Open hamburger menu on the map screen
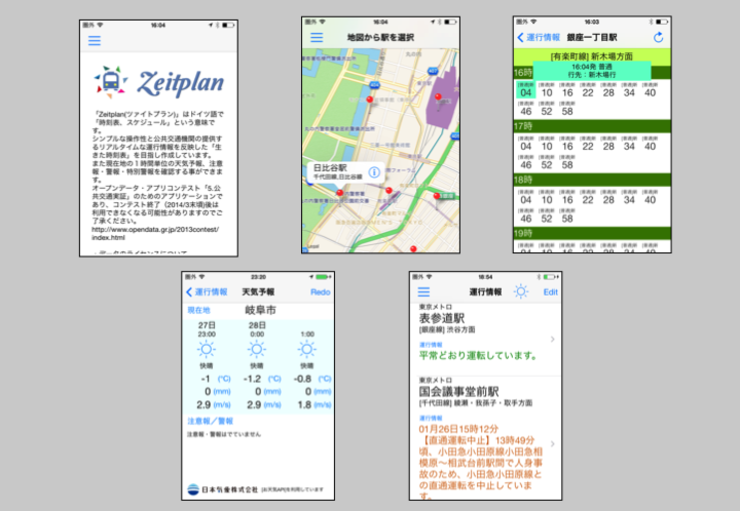Image resolution: width=740 pixels, height=511 pixels. pyautogui.click(x=317, y=37)
